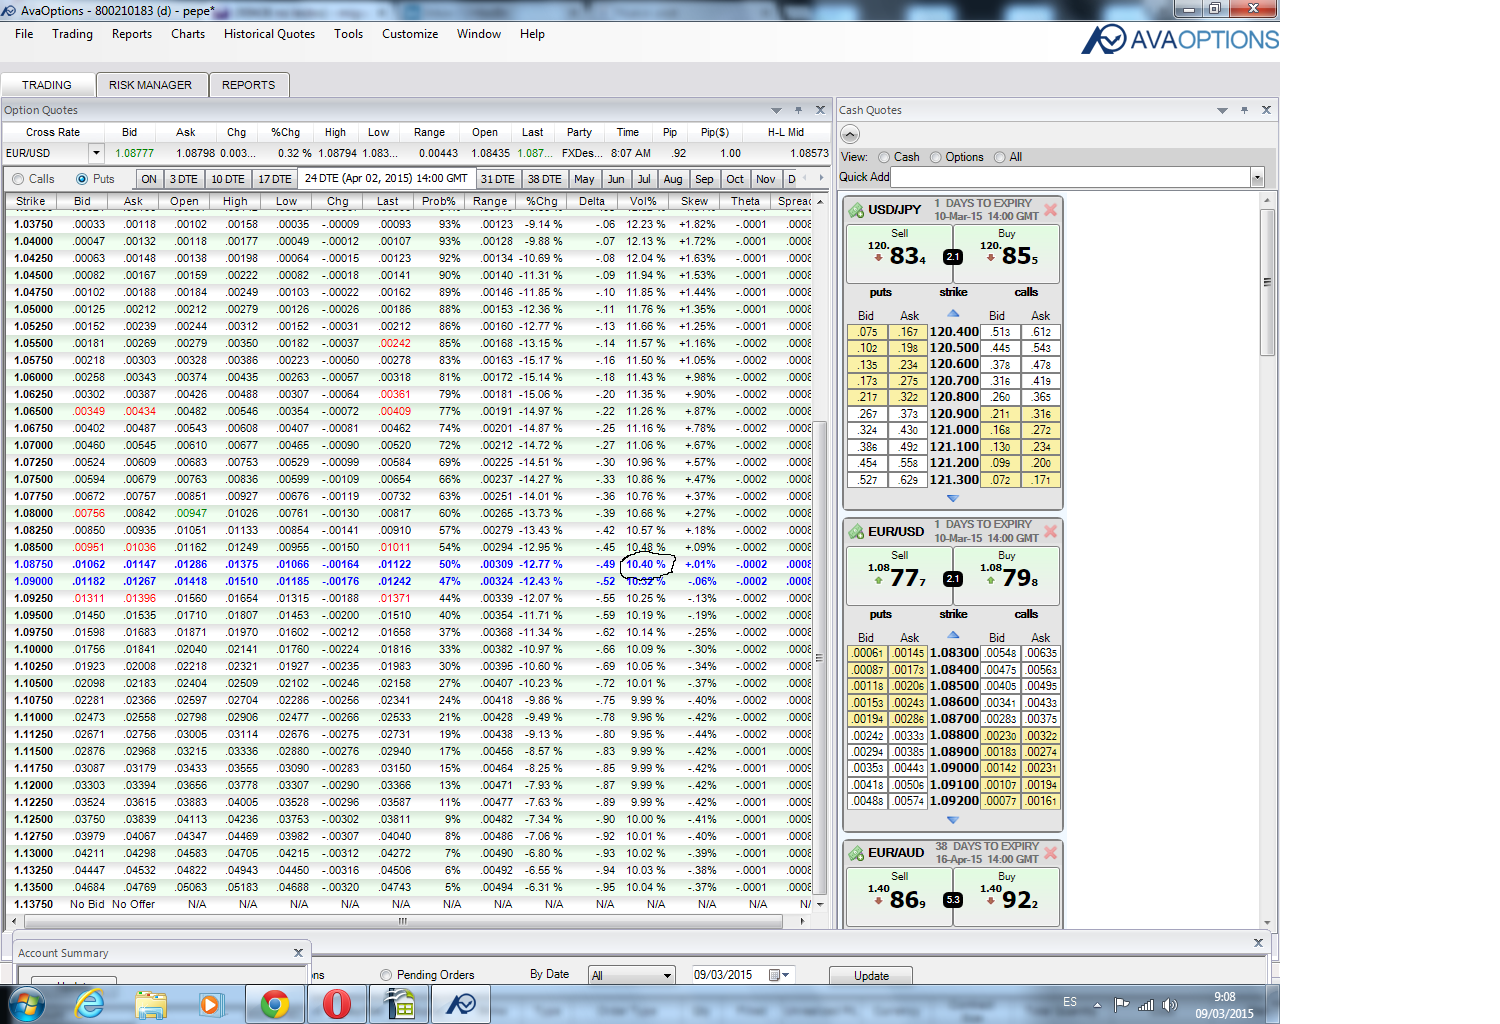The image size is (1500, 1024).
Task: Select Options view radio button
Action: [x=936, y=157]
